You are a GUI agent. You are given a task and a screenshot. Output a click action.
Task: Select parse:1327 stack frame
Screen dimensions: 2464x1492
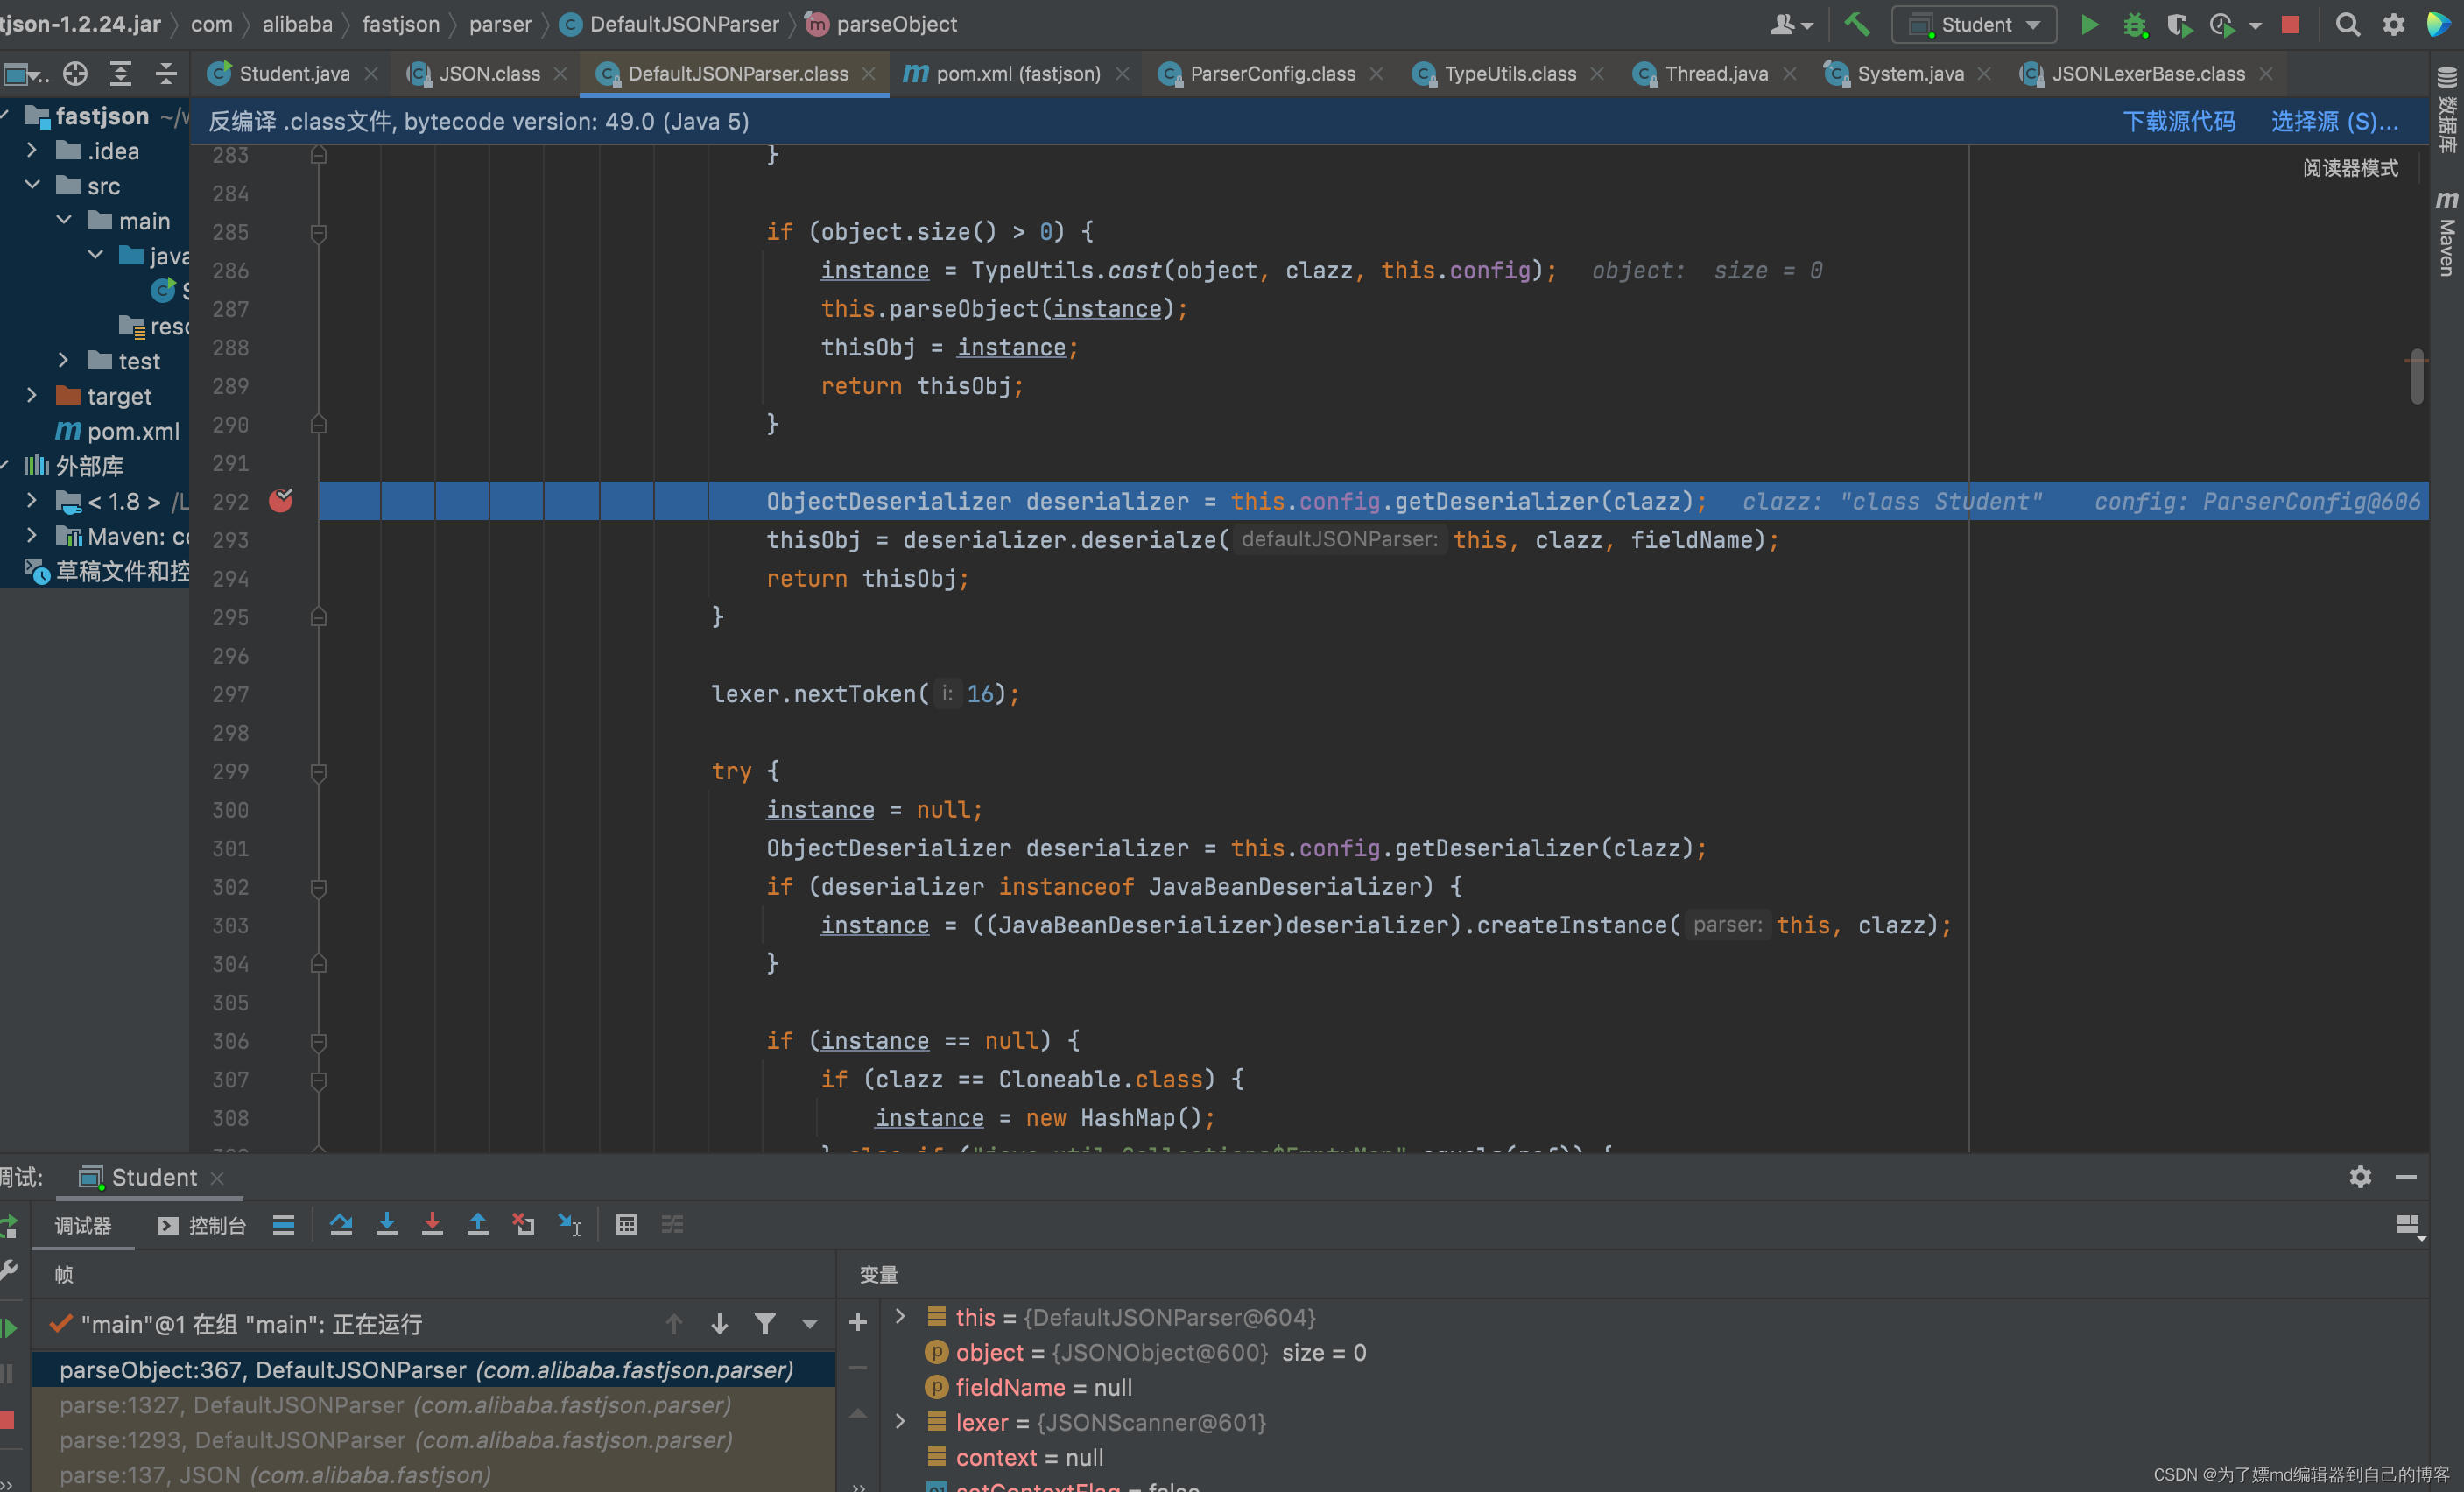pyautogui.click(x=433, y=1405)
